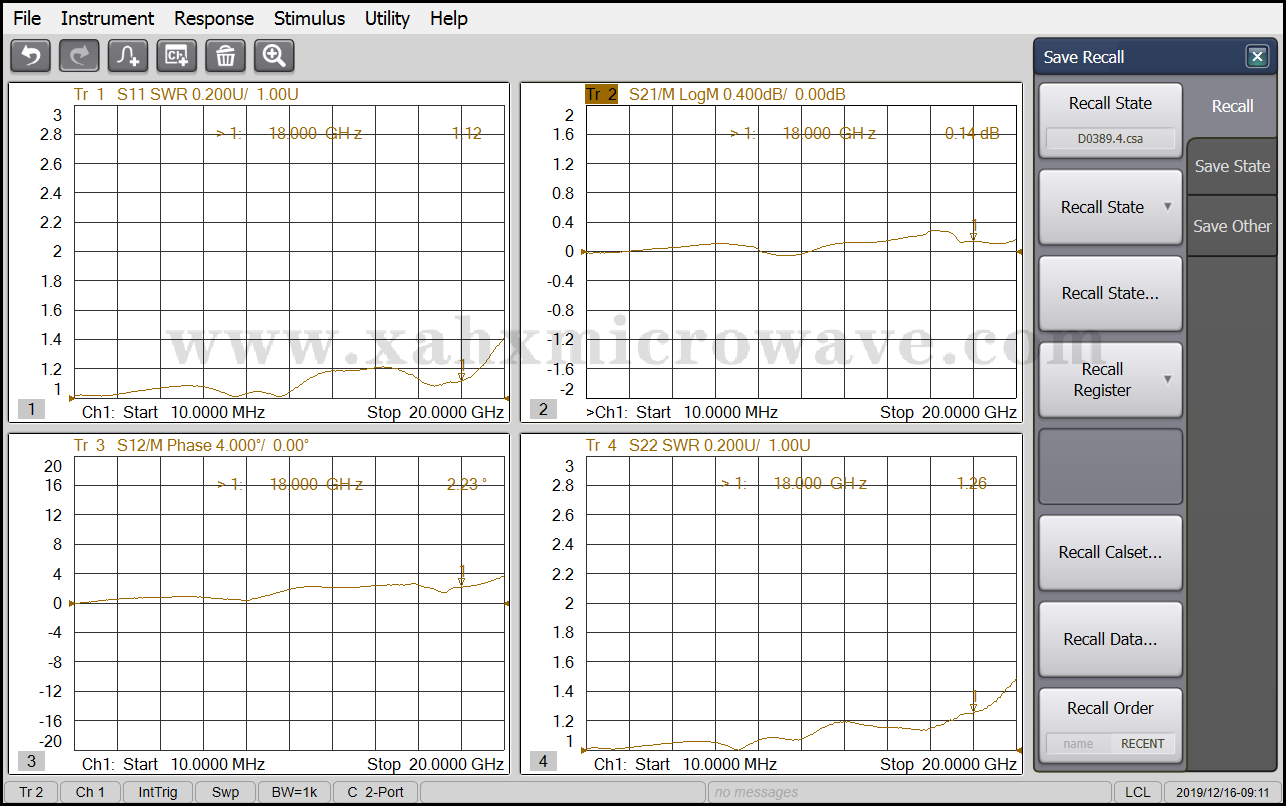1286x806 pixels.
Task: Switch to the Save State tab
Action: pyautogui.click(x=1232, y=166)
